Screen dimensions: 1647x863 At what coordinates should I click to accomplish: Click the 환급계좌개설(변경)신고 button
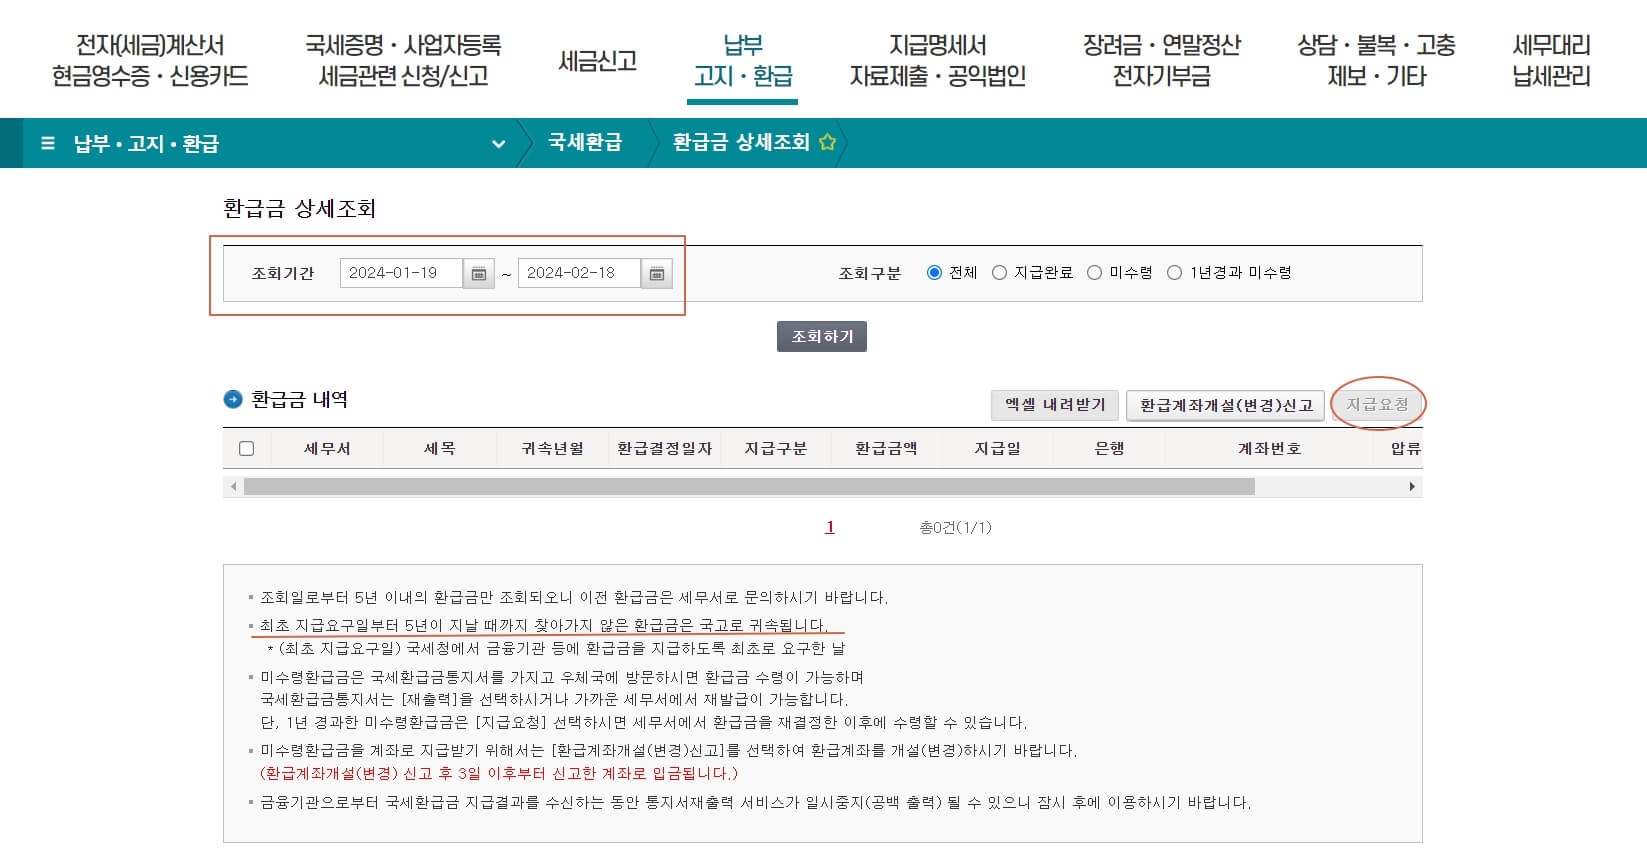(x=1226, y=405)
